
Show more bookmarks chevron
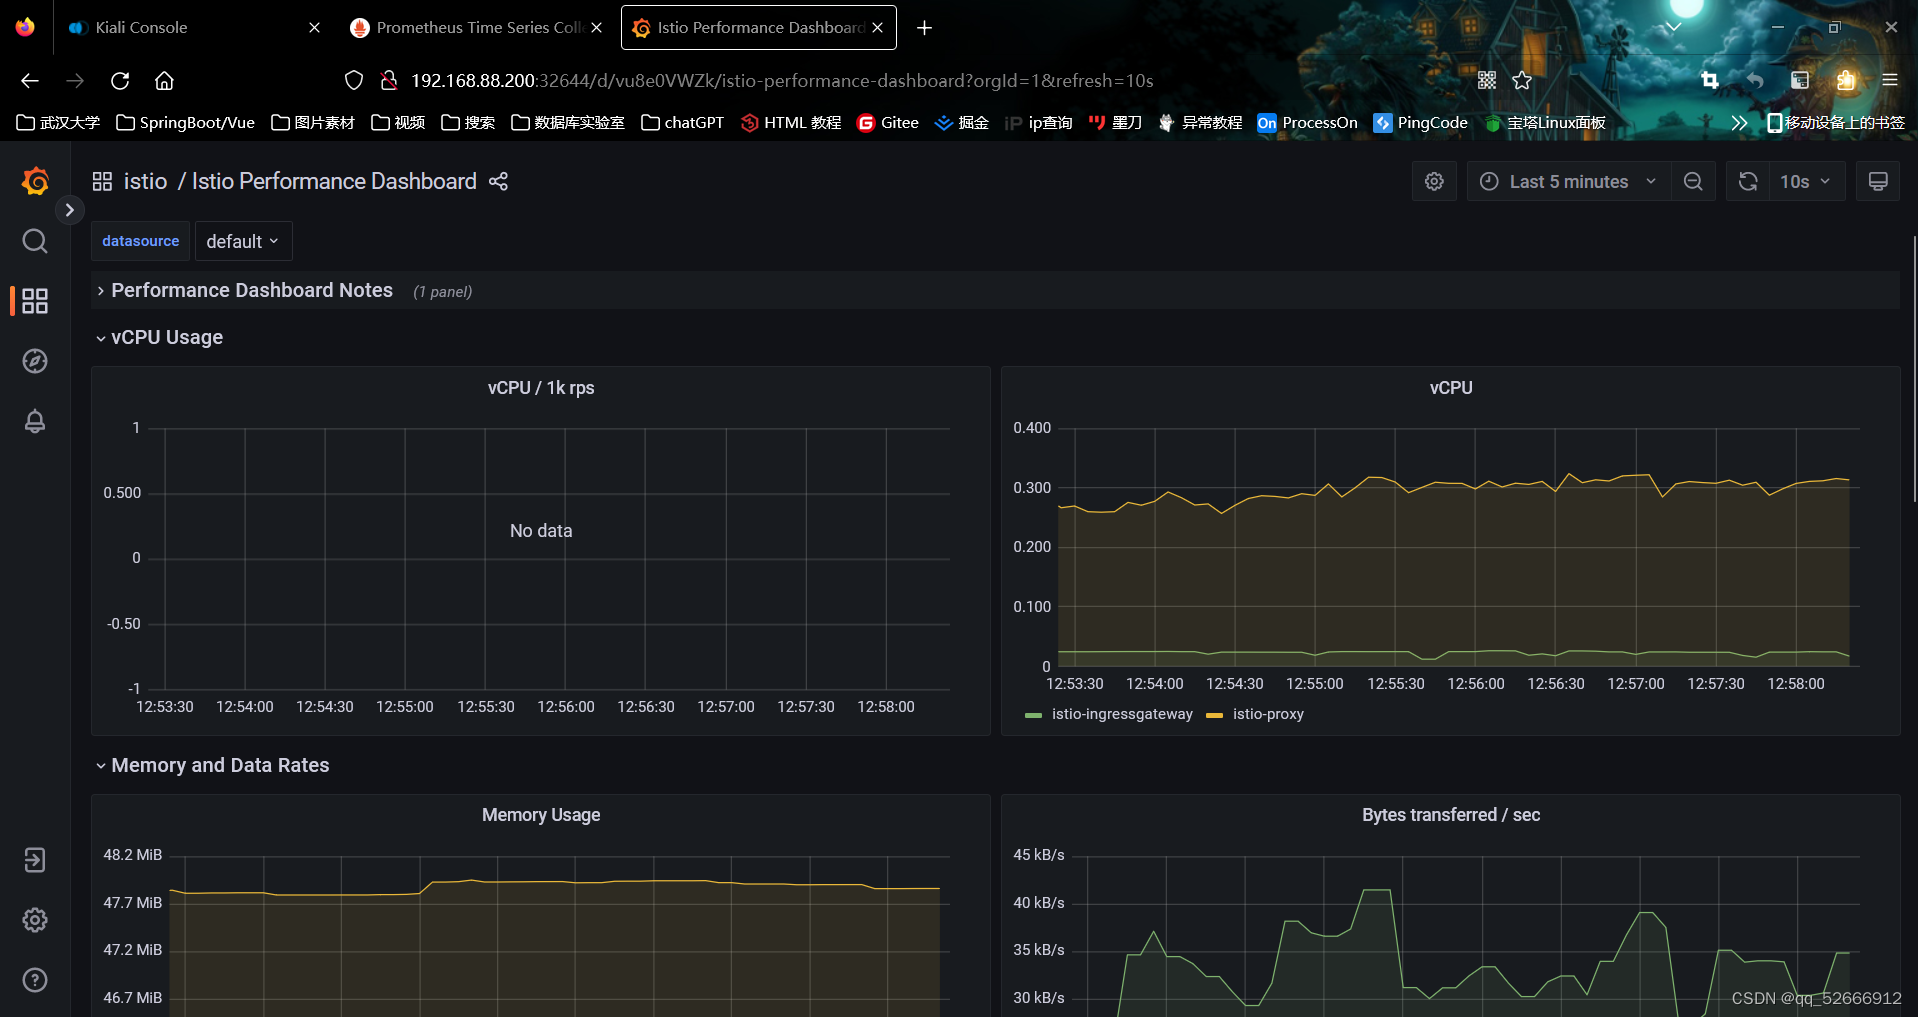tap(1739, 122)
